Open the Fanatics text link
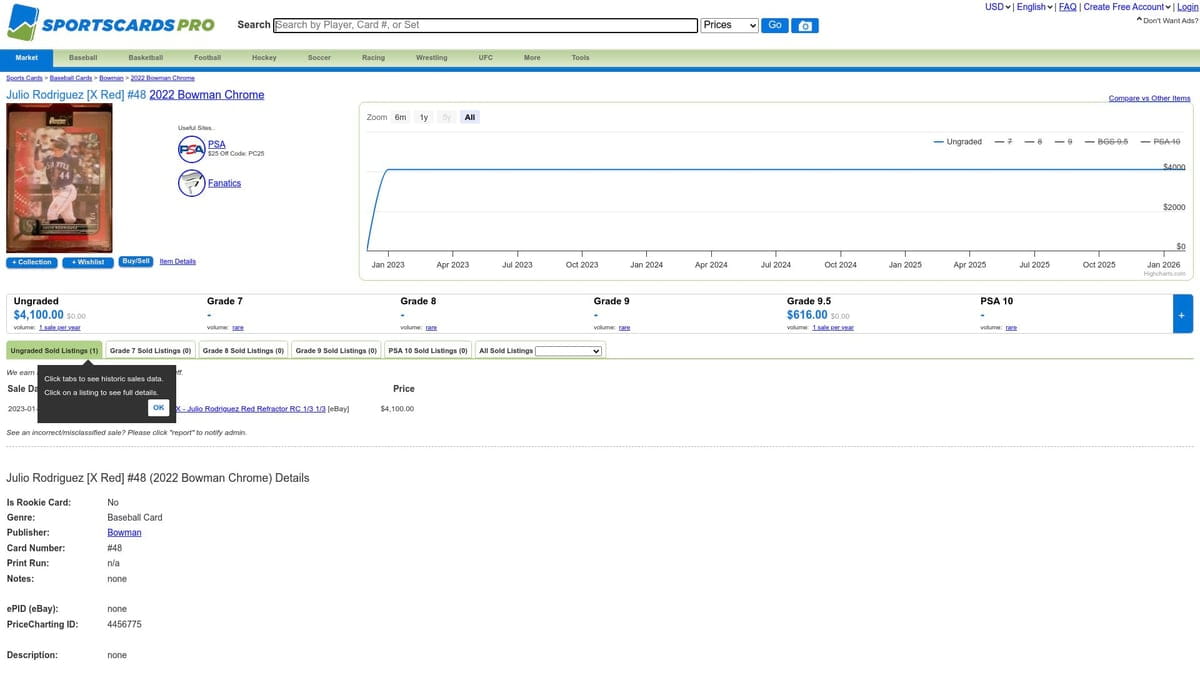 (x=224, y=183)
